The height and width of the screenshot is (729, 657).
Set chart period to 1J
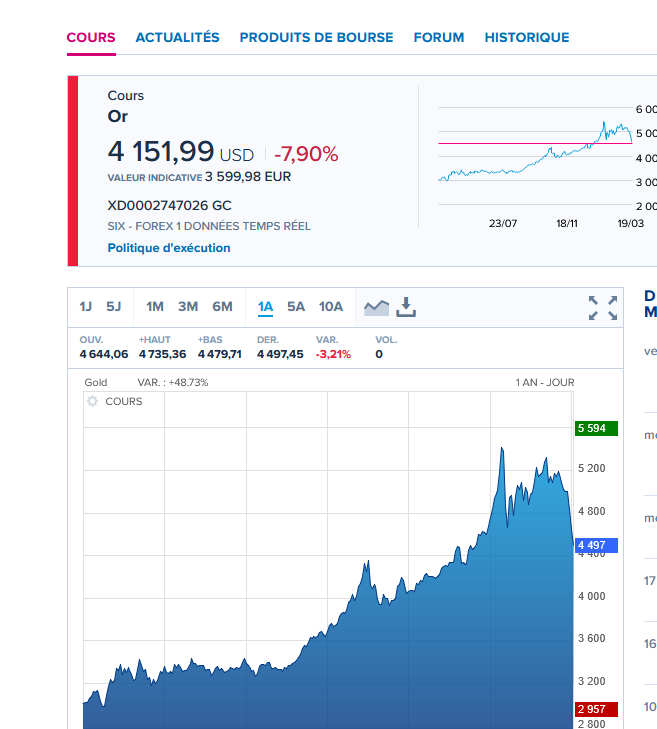click(86, 307)
